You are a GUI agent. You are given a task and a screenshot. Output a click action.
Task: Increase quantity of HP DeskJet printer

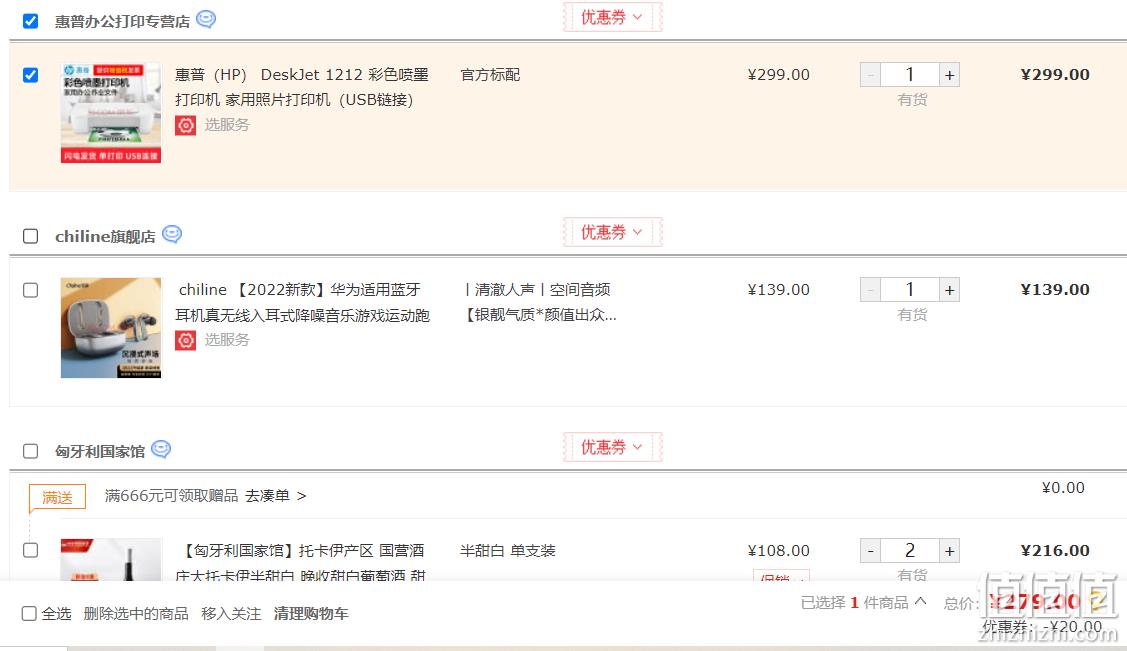tap(949, 75)
